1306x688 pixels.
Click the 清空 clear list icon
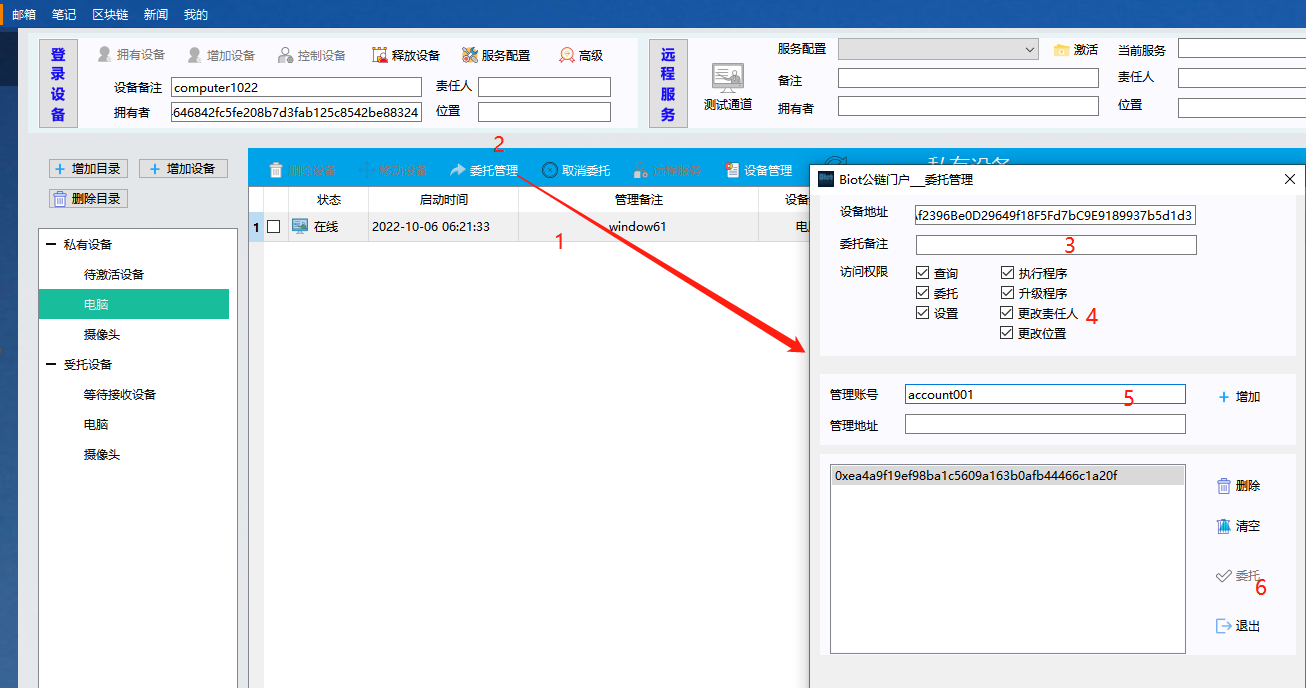[x=1224, y=526]
